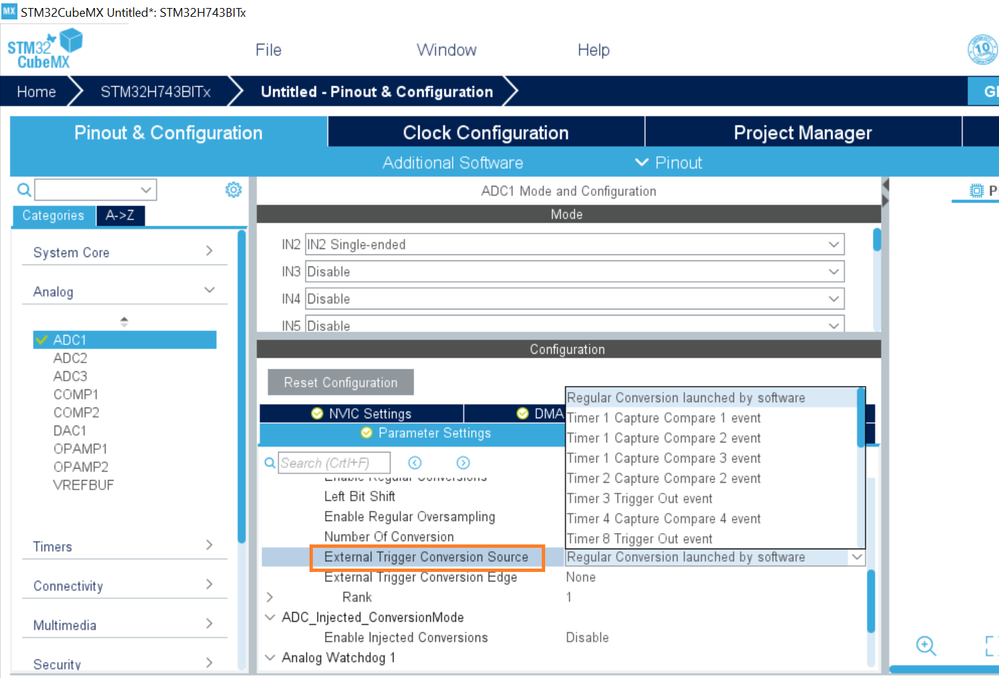
Task: Open the NVIC Settings tab
Action: 361,414
